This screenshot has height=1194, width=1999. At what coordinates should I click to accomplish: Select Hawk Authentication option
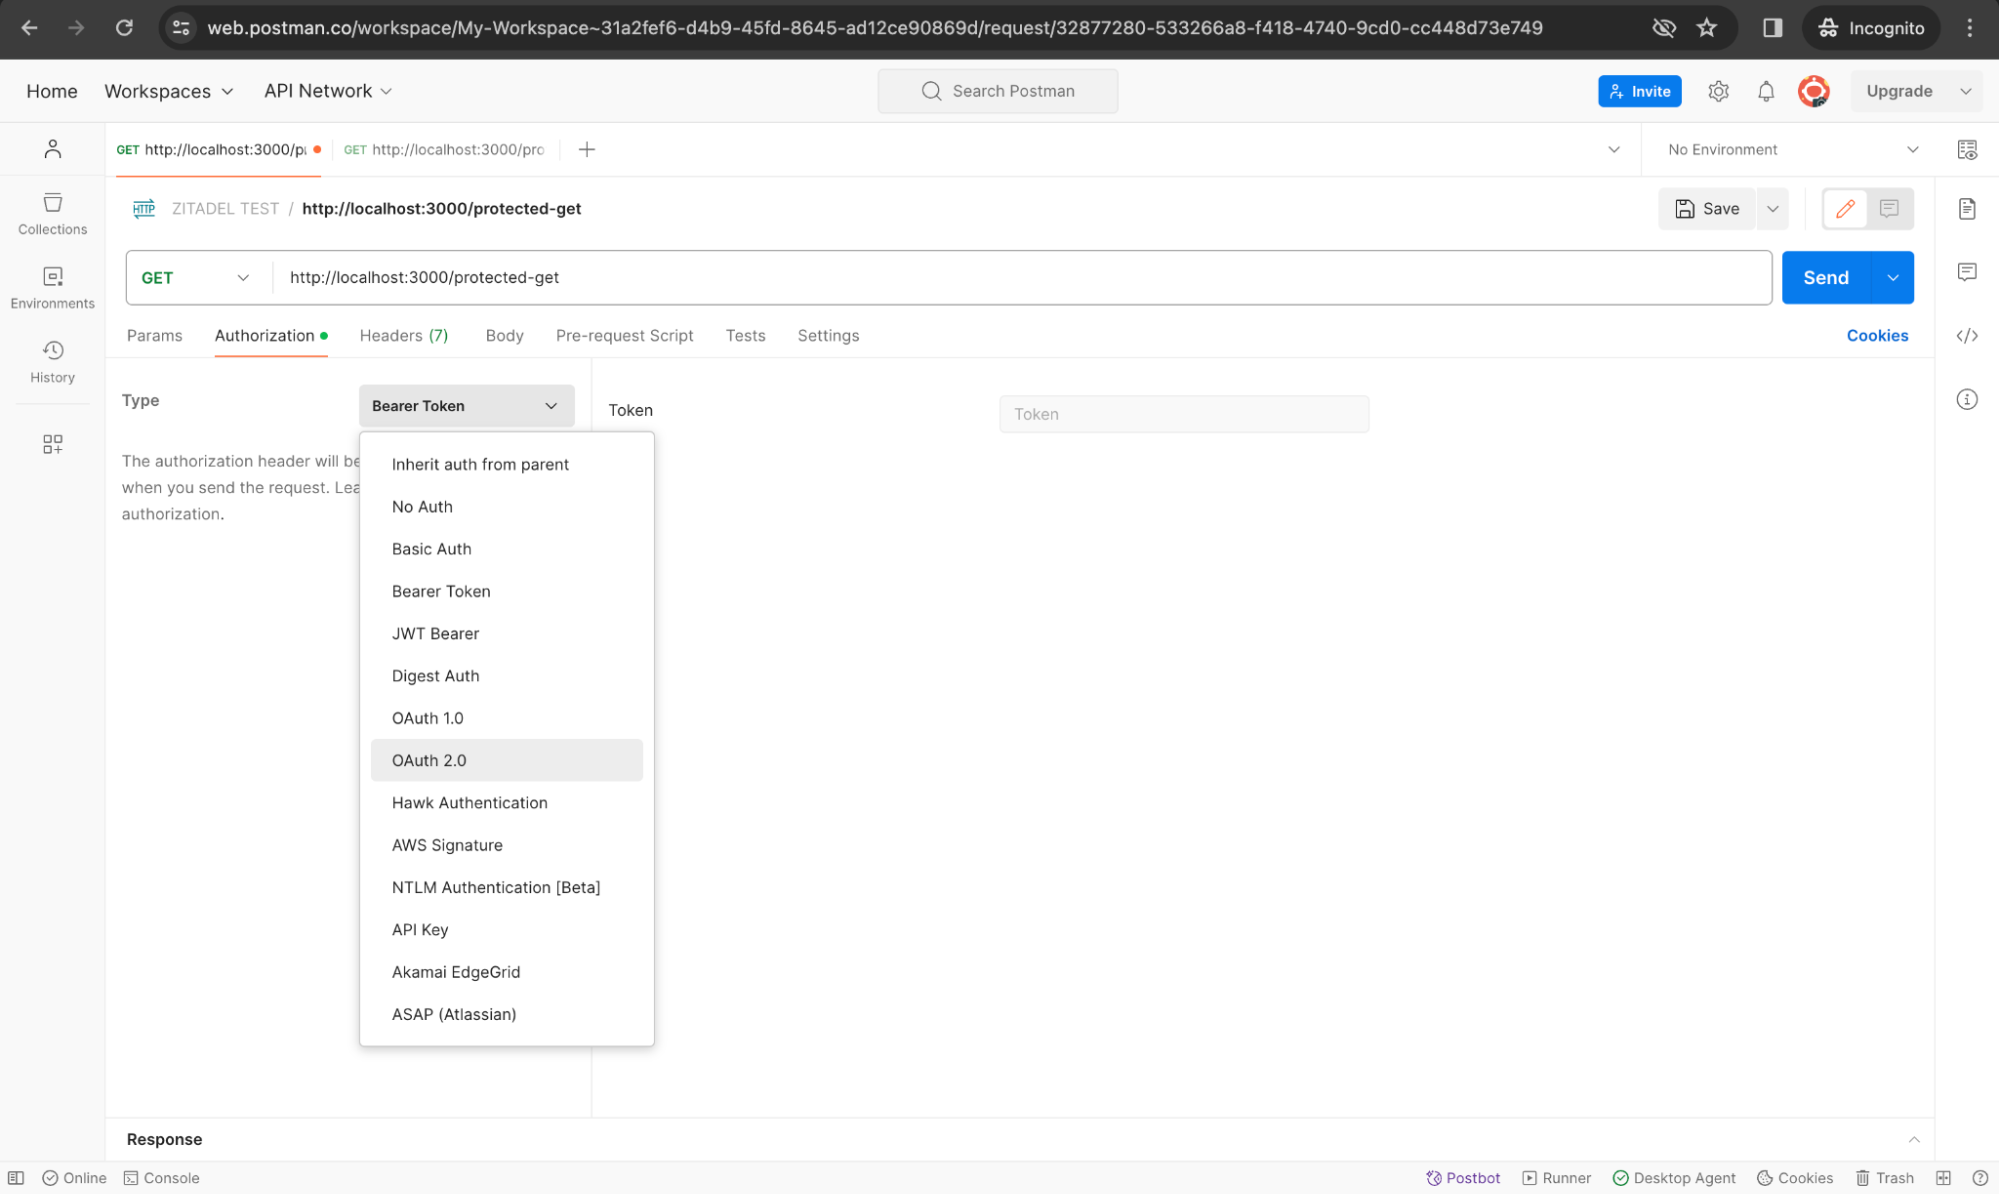[x=506, y=802]
